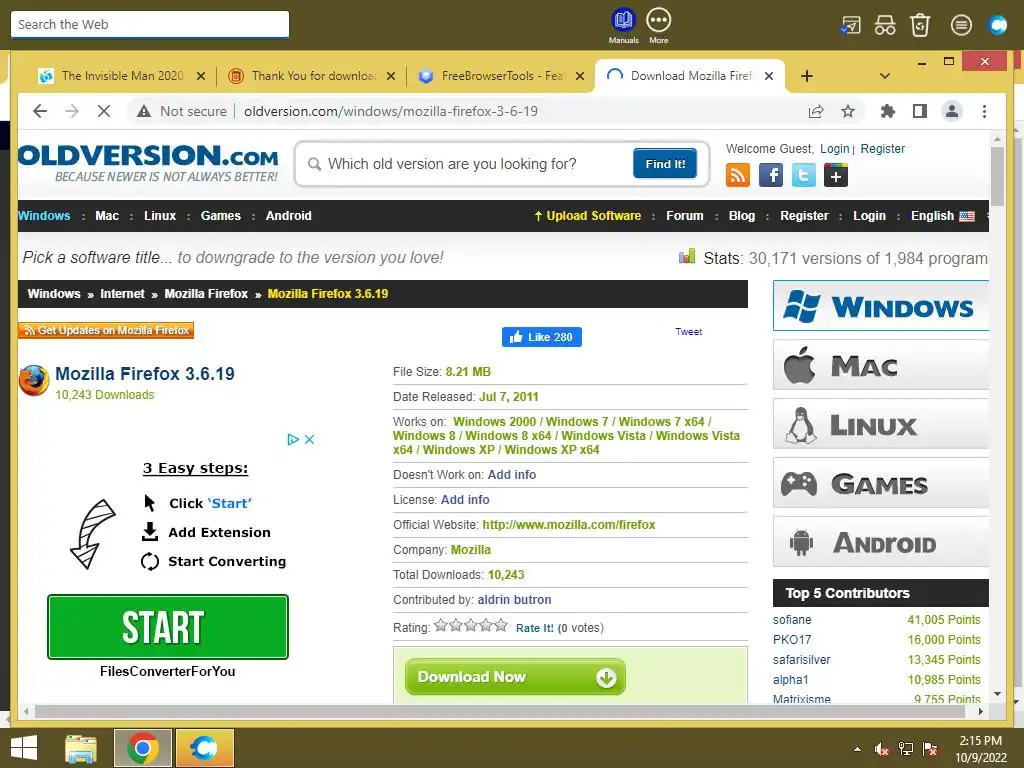Click the Rate It! link

[x=534, y=628]
